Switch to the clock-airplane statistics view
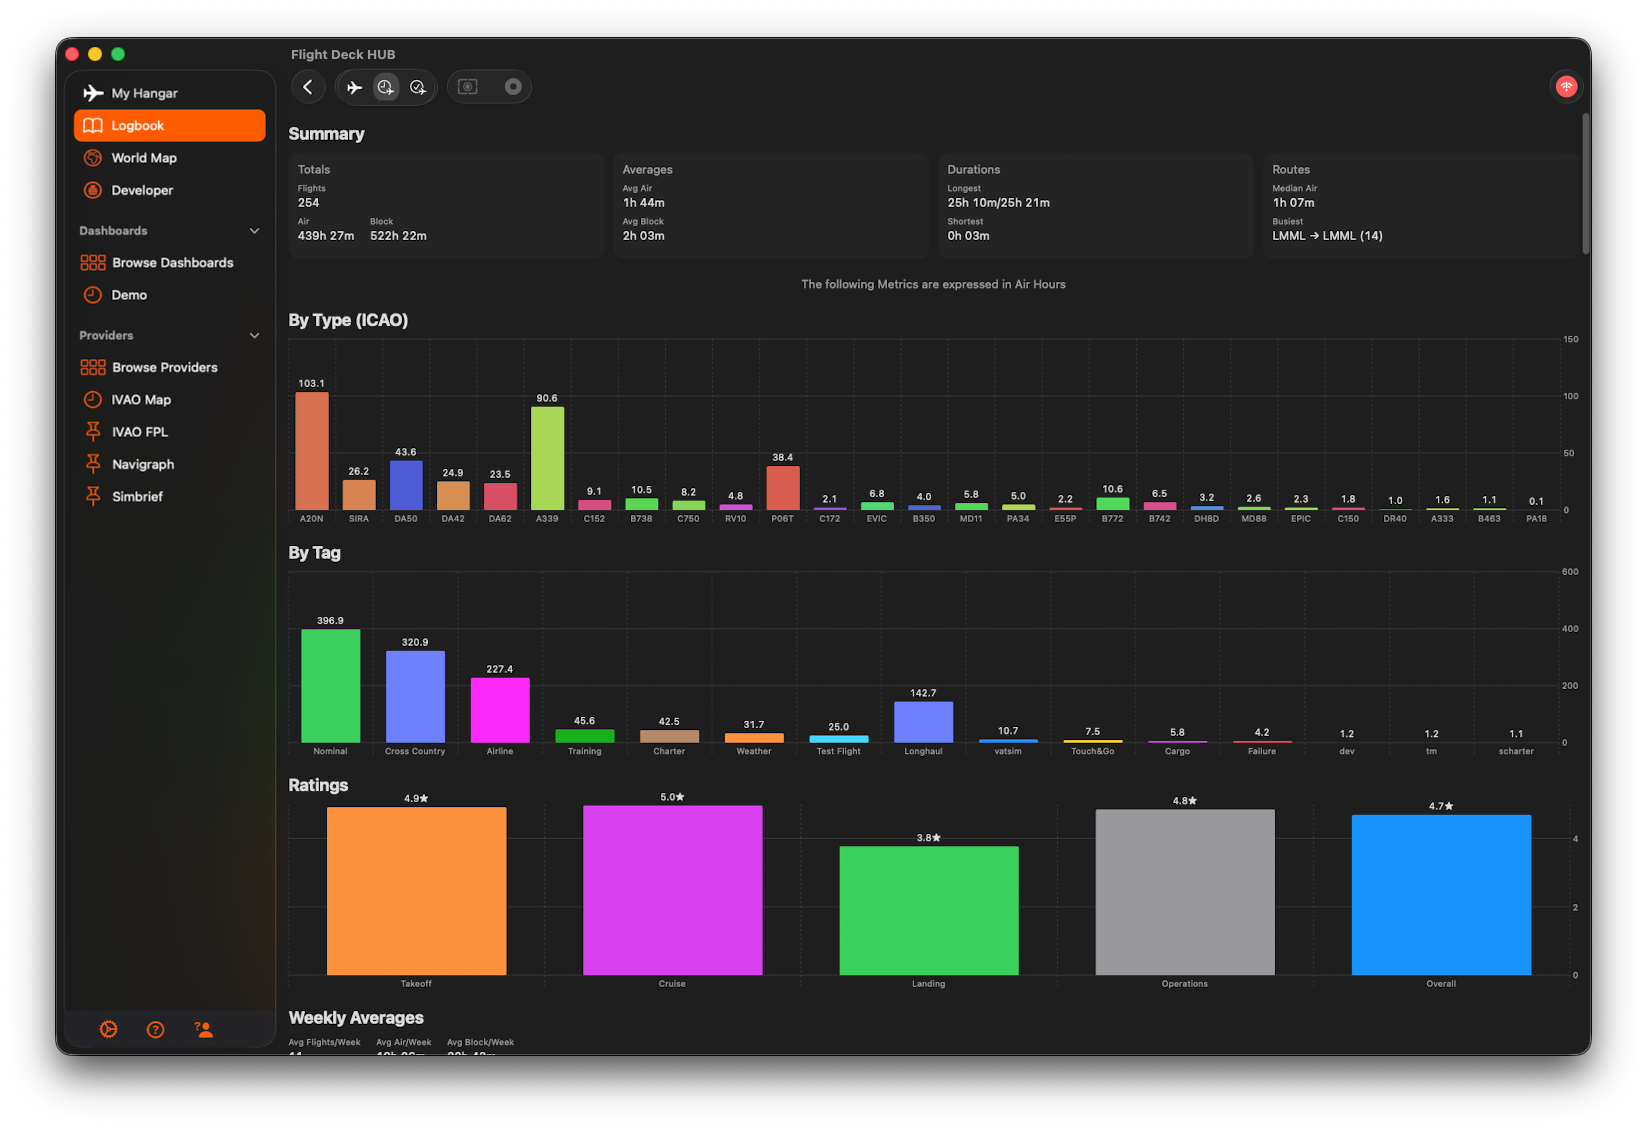This screenshot has height=1129, width=1647. click(386, 87)
